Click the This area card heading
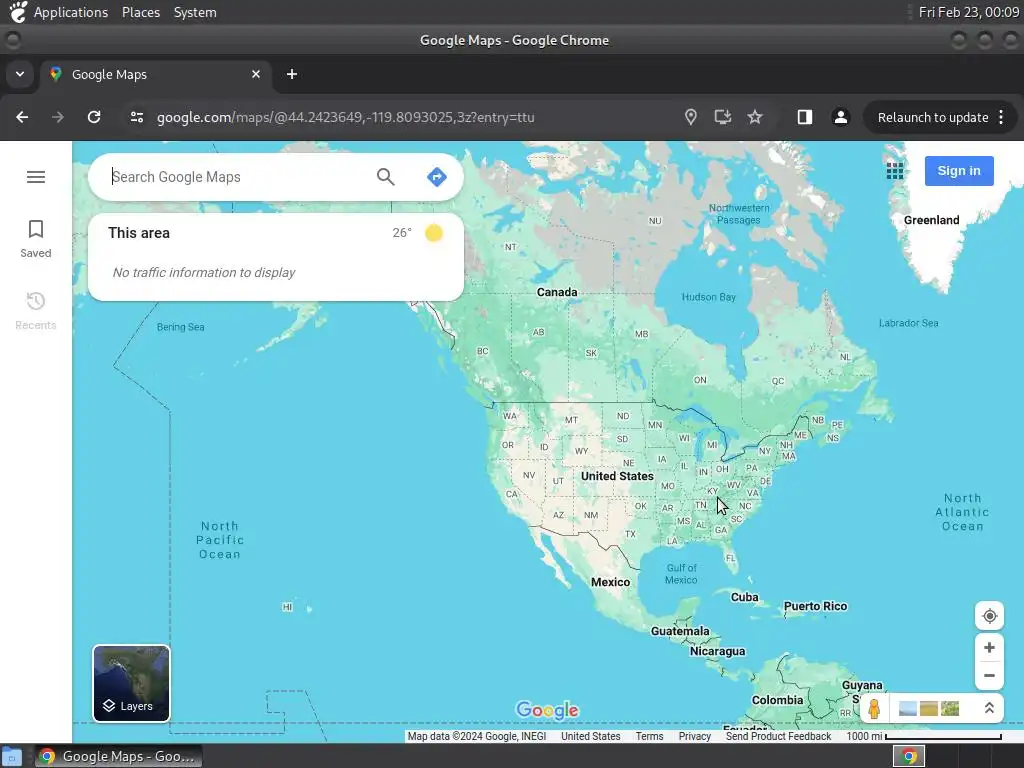This screenshot has height=768, width=1024. click(138, 233)
